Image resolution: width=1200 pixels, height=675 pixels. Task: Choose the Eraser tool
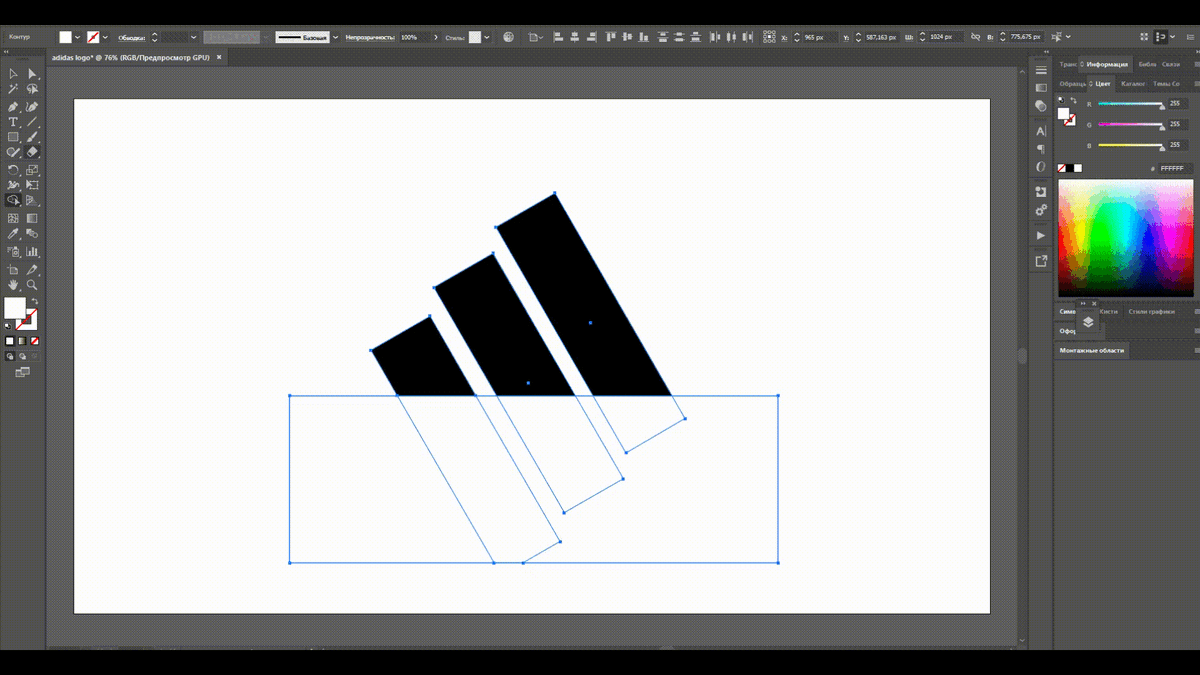[x=32, y=152]
